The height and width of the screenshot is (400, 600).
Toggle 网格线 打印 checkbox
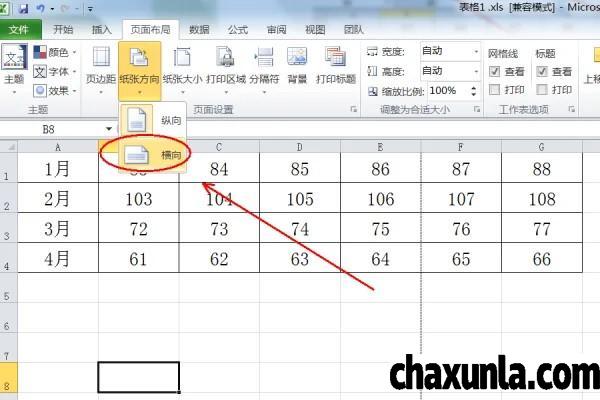pyautogui.click(x=494, y=90)
